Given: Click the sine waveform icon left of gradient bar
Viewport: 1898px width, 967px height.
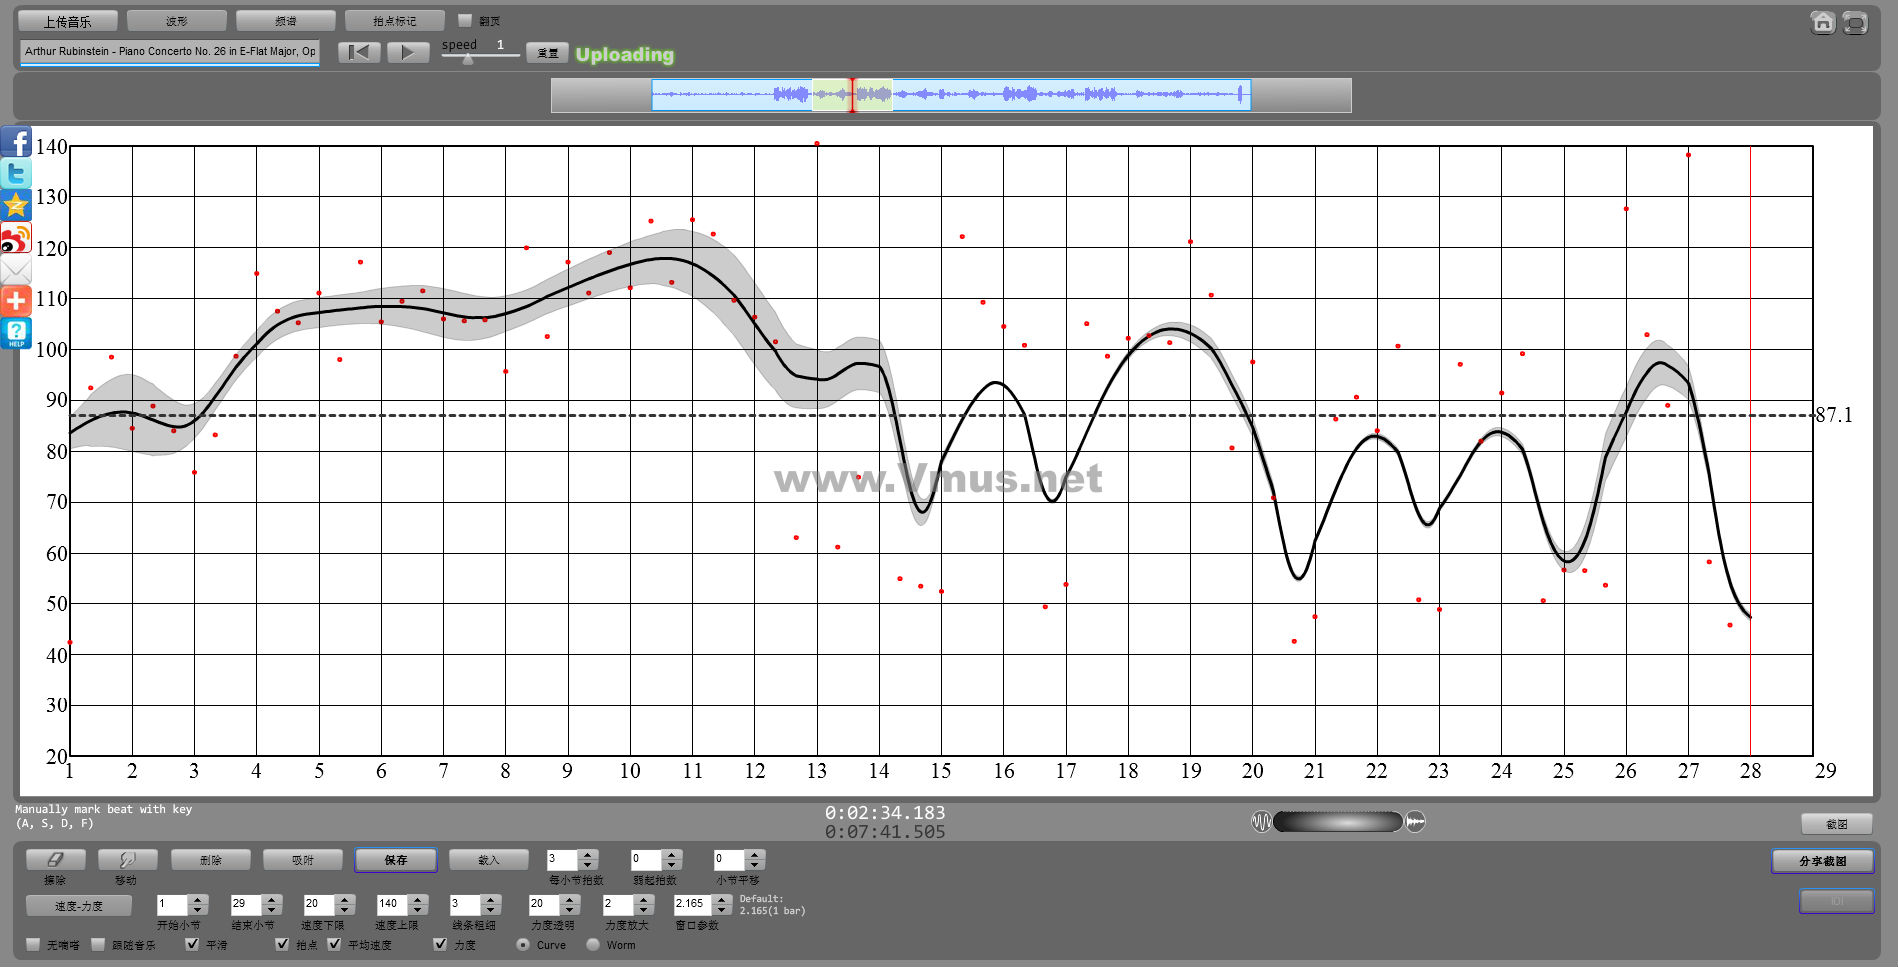Looking at the screenshot, I should click(1261, 822).
